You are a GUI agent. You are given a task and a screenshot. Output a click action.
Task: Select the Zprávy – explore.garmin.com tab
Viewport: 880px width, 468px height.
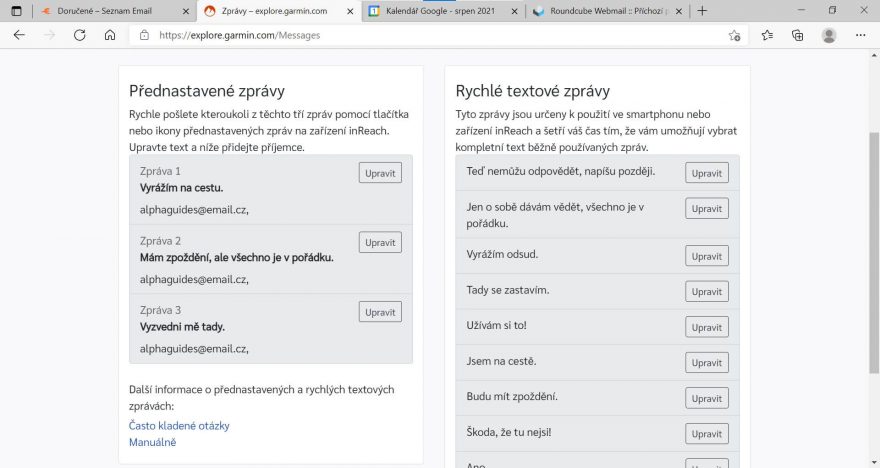click(x=279, y=11)
